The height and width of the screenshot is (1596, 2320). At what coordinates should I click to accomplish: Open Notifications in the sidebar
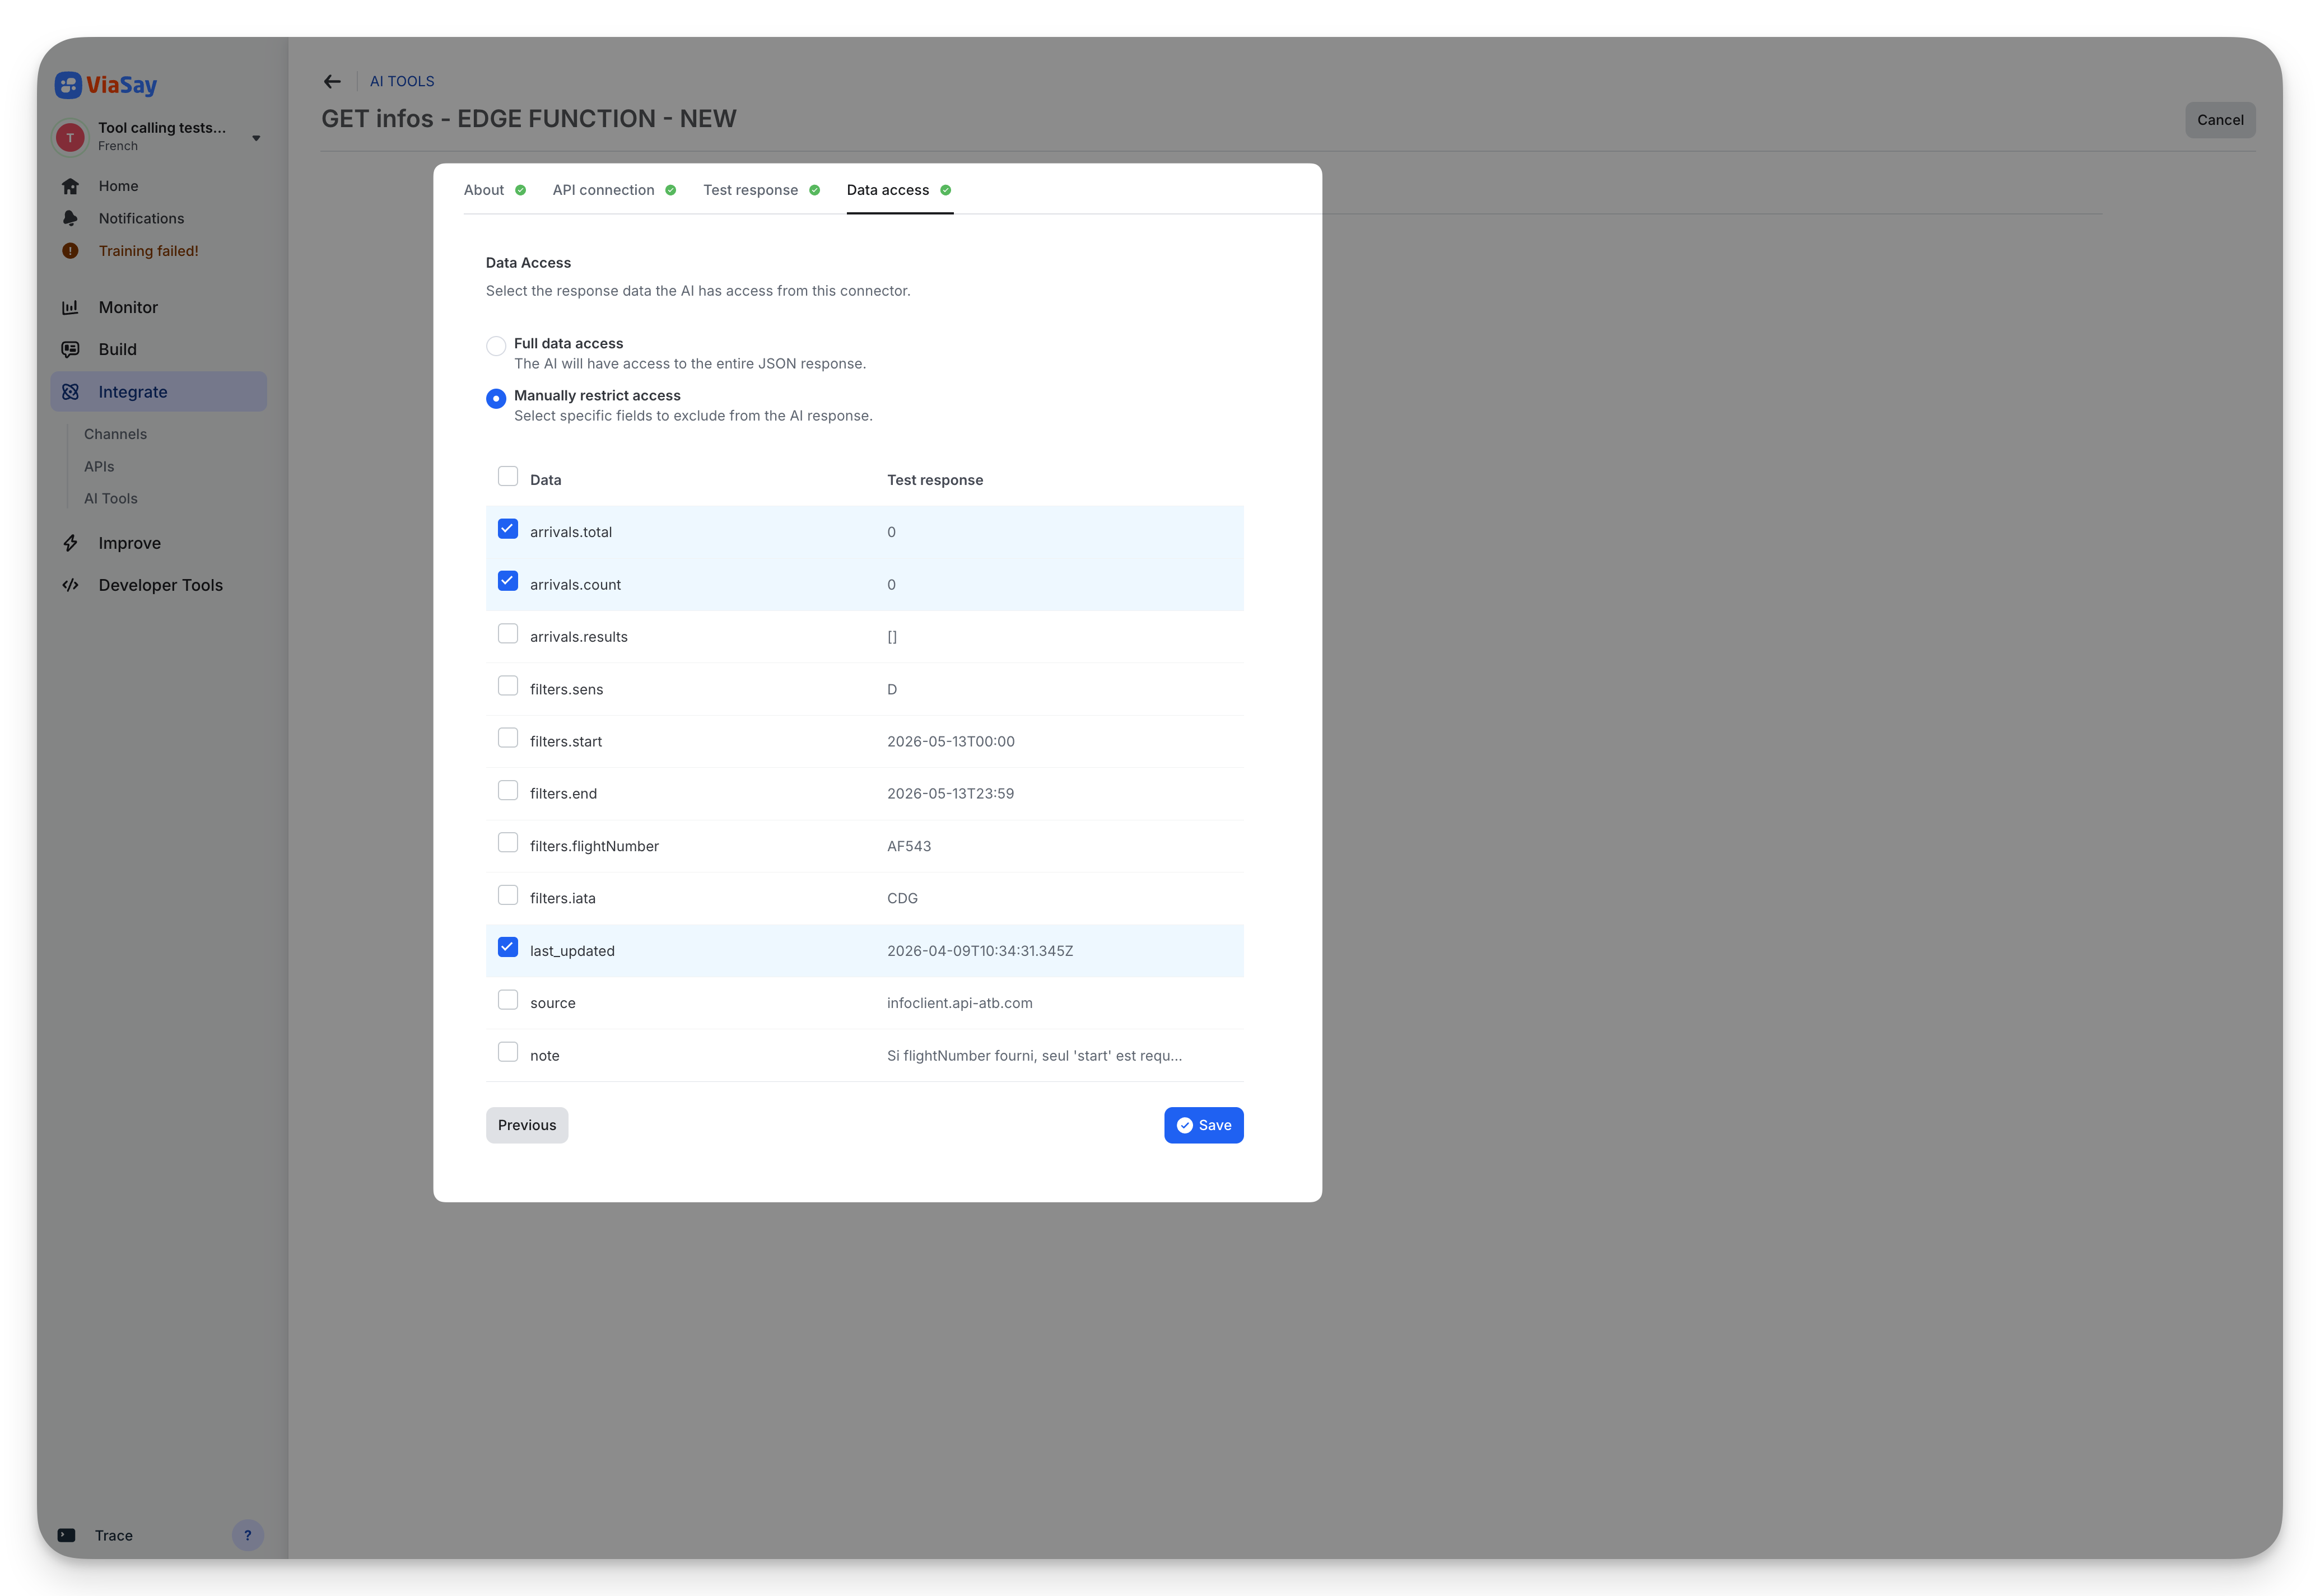coord(140,218)
